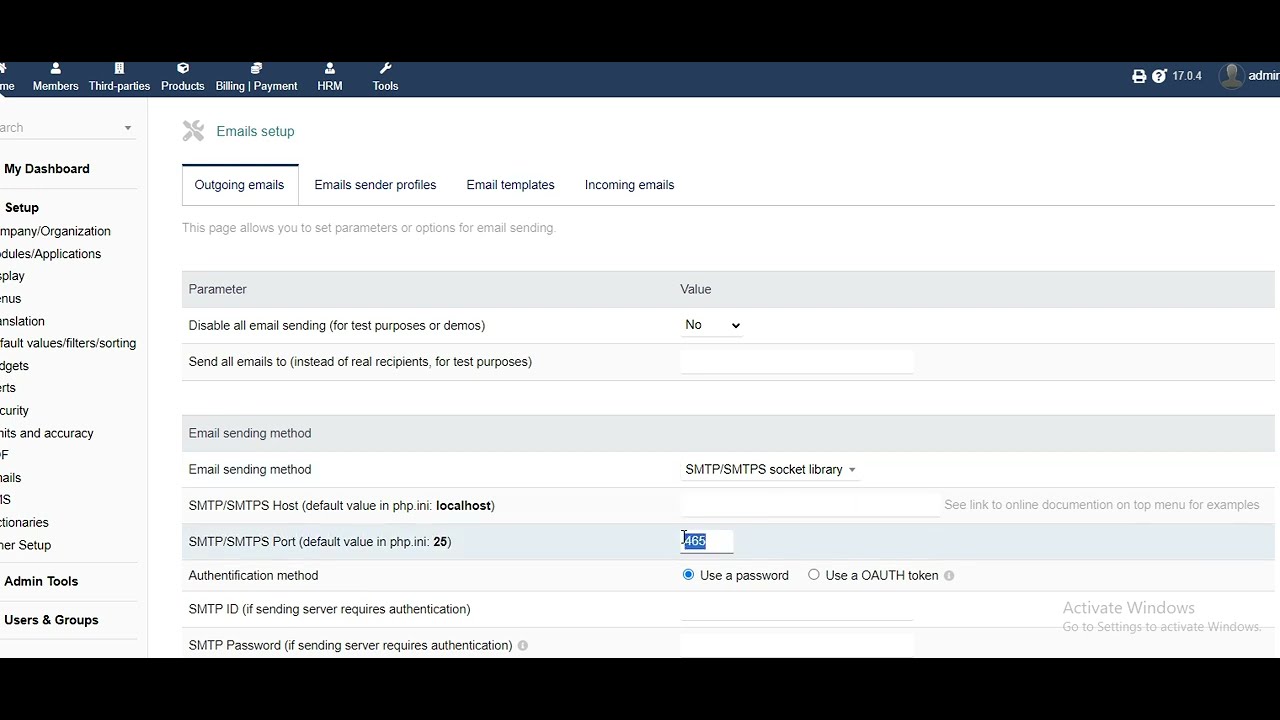Open My Dashboard in sidebar

(x=47, y=169)
